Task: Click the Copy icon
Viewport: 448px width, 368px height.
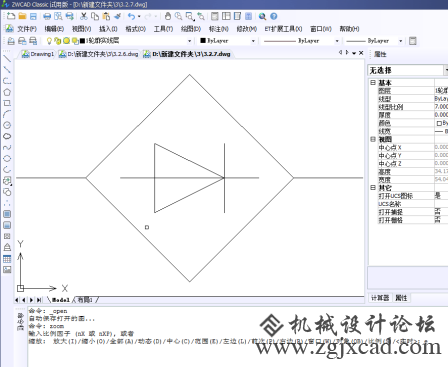Action: coord(95,16)
